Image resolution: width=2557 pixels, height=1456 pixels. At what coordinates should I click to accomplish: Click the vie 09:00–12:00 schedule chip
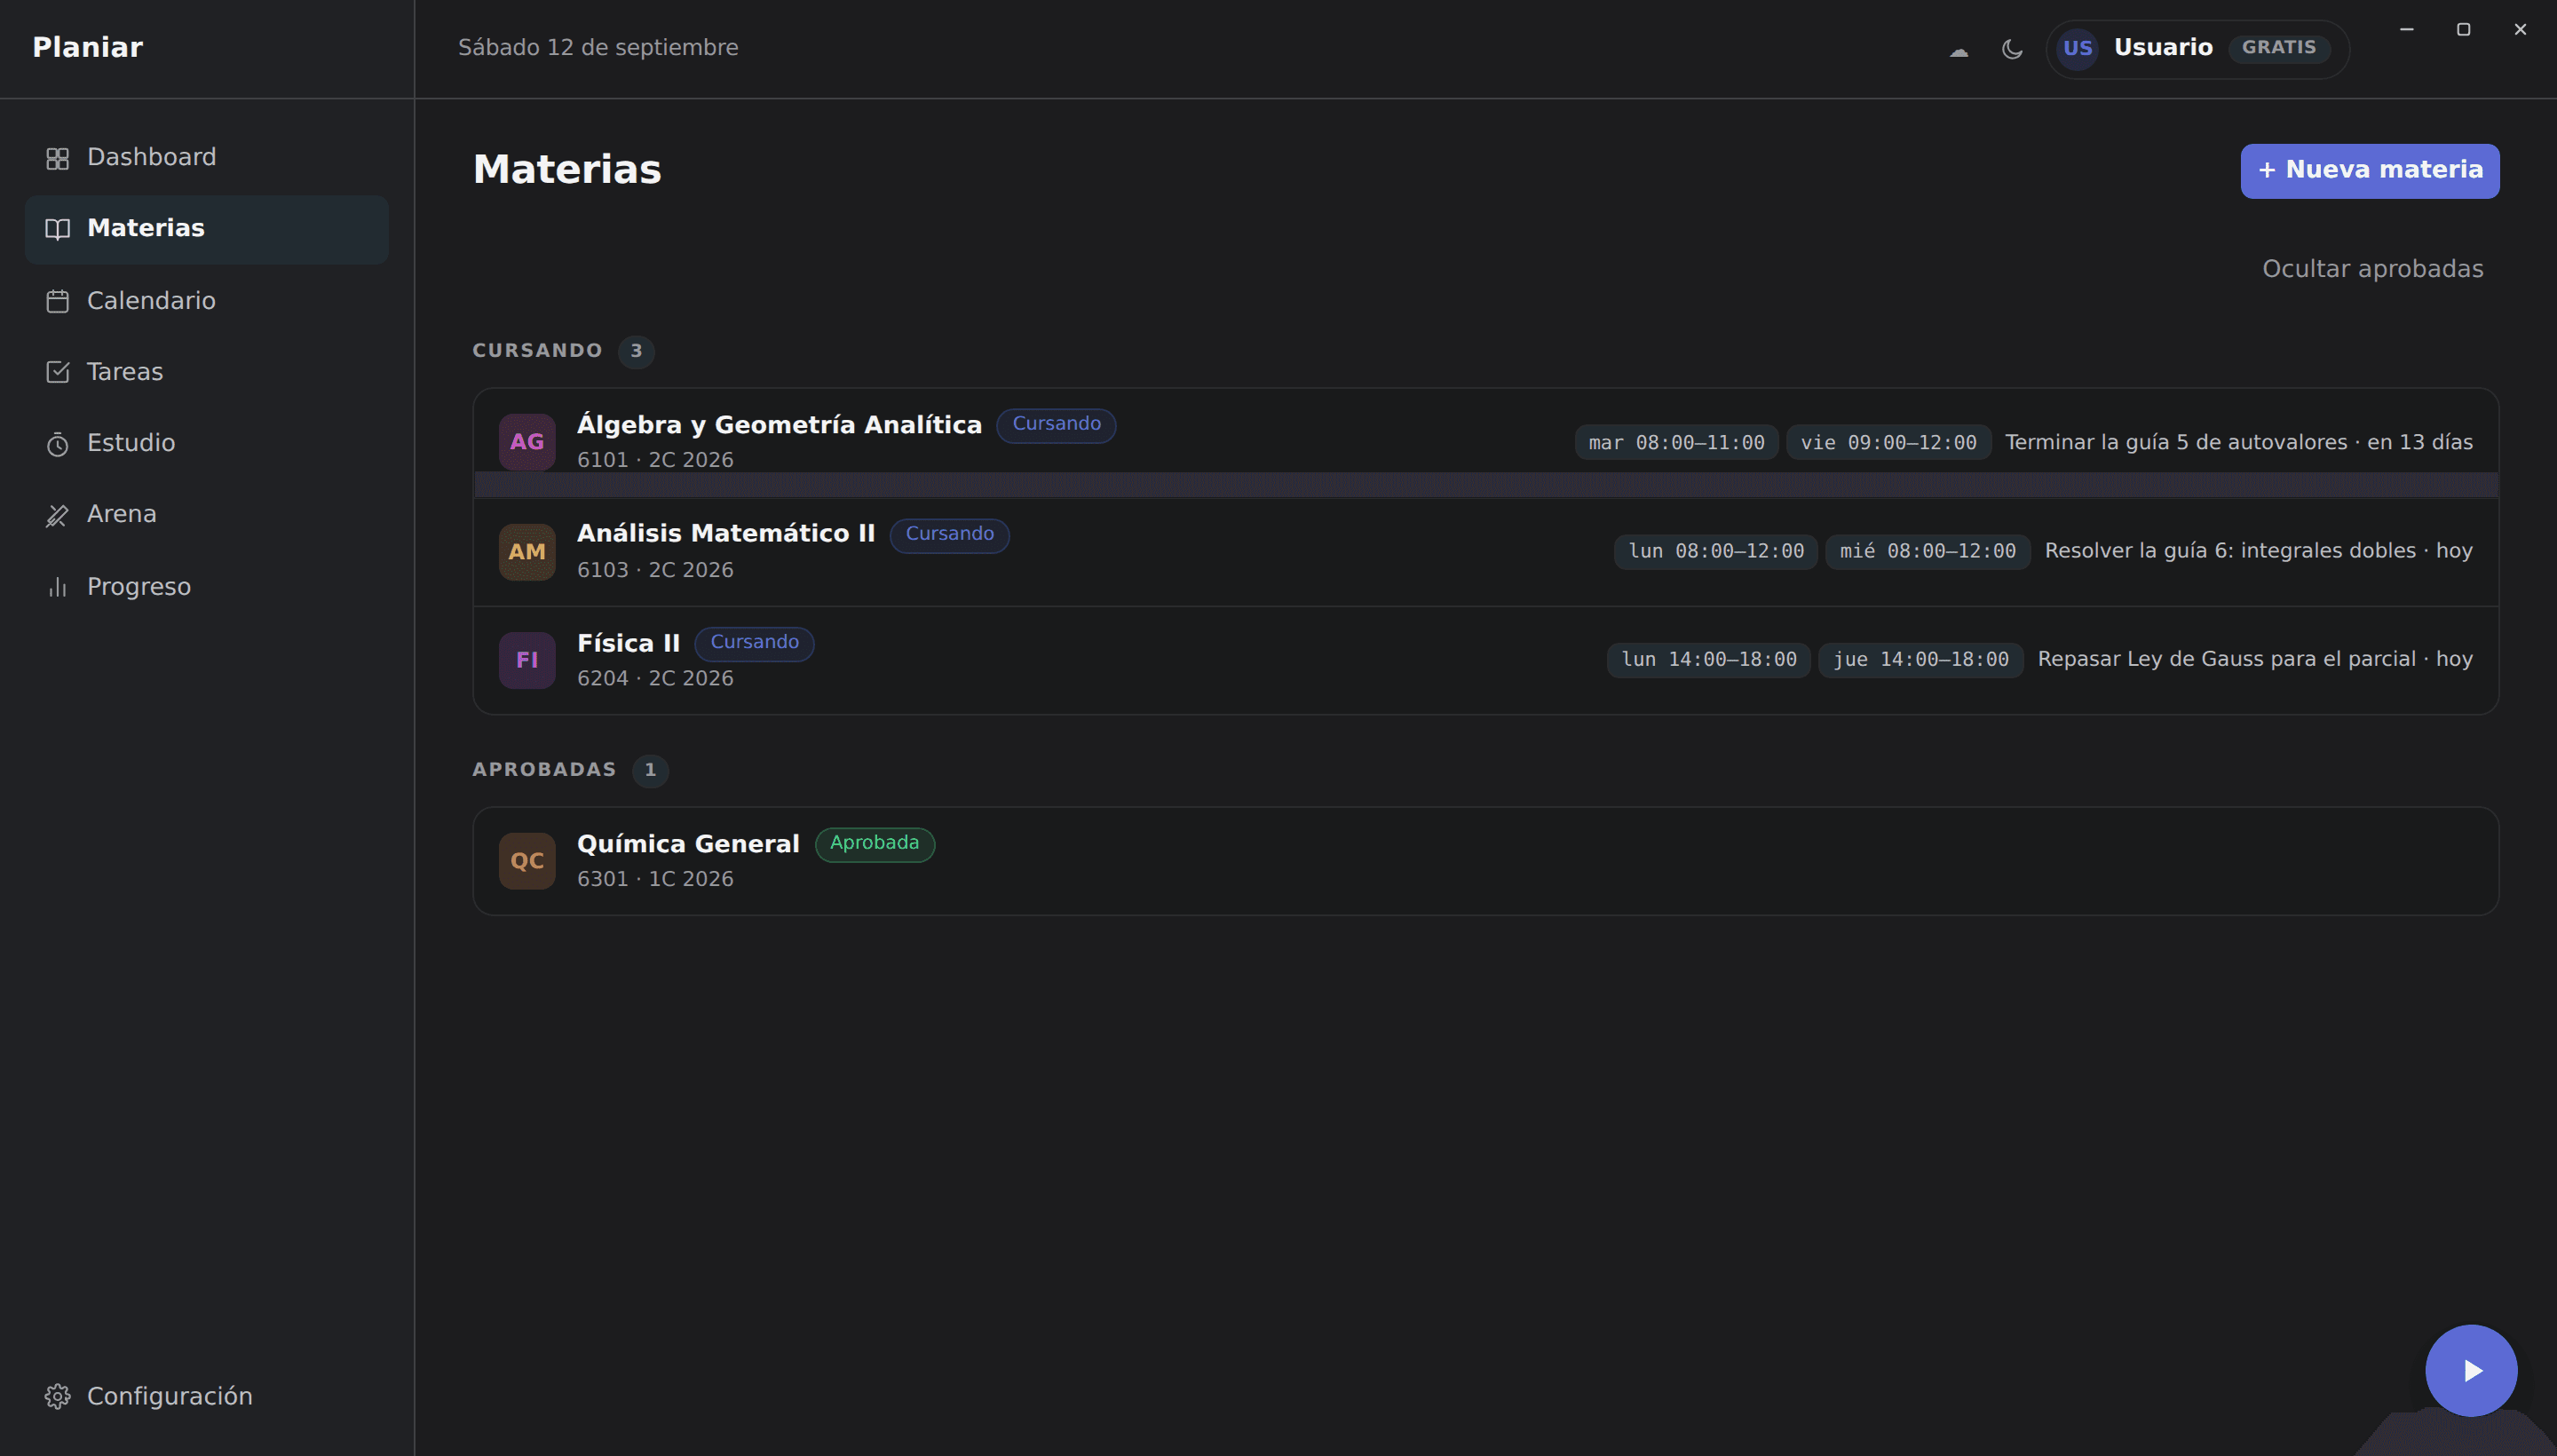pyautogui.click(x=1888, y=442)
